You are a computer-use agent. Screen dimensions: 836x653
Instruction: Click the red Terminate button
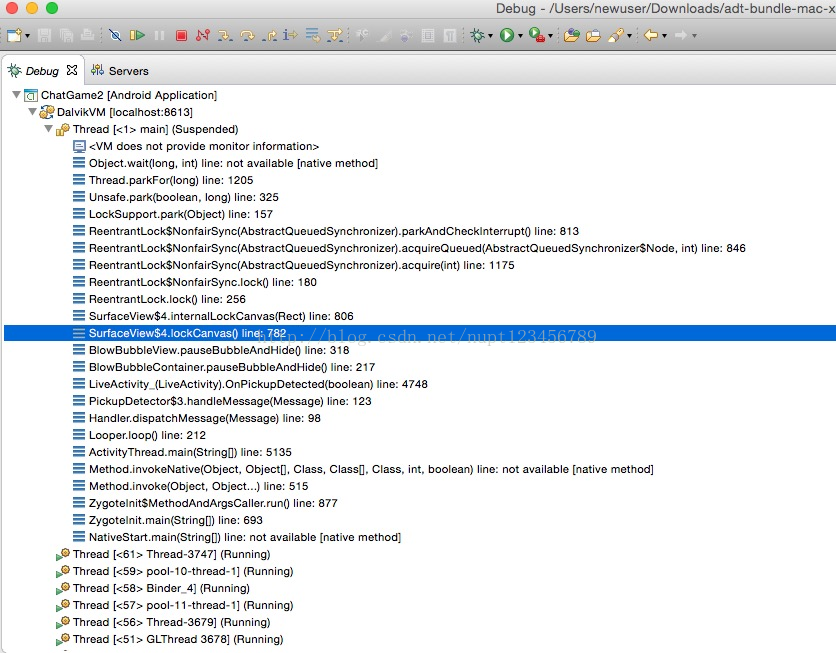[181, 36]
